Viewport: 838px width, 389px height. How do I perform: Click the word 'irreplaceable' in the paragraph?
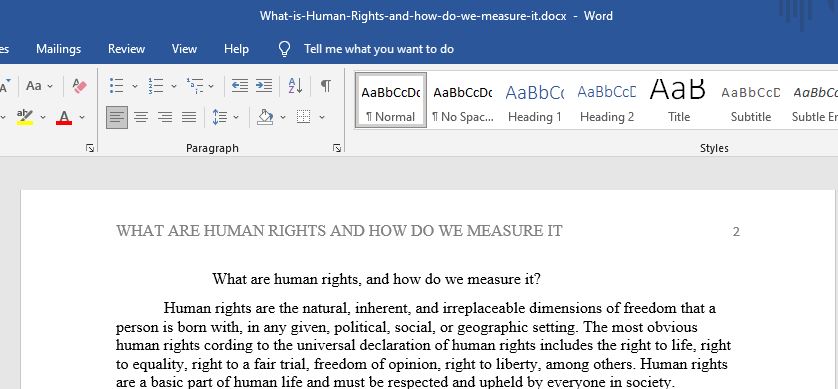point(484,308)
